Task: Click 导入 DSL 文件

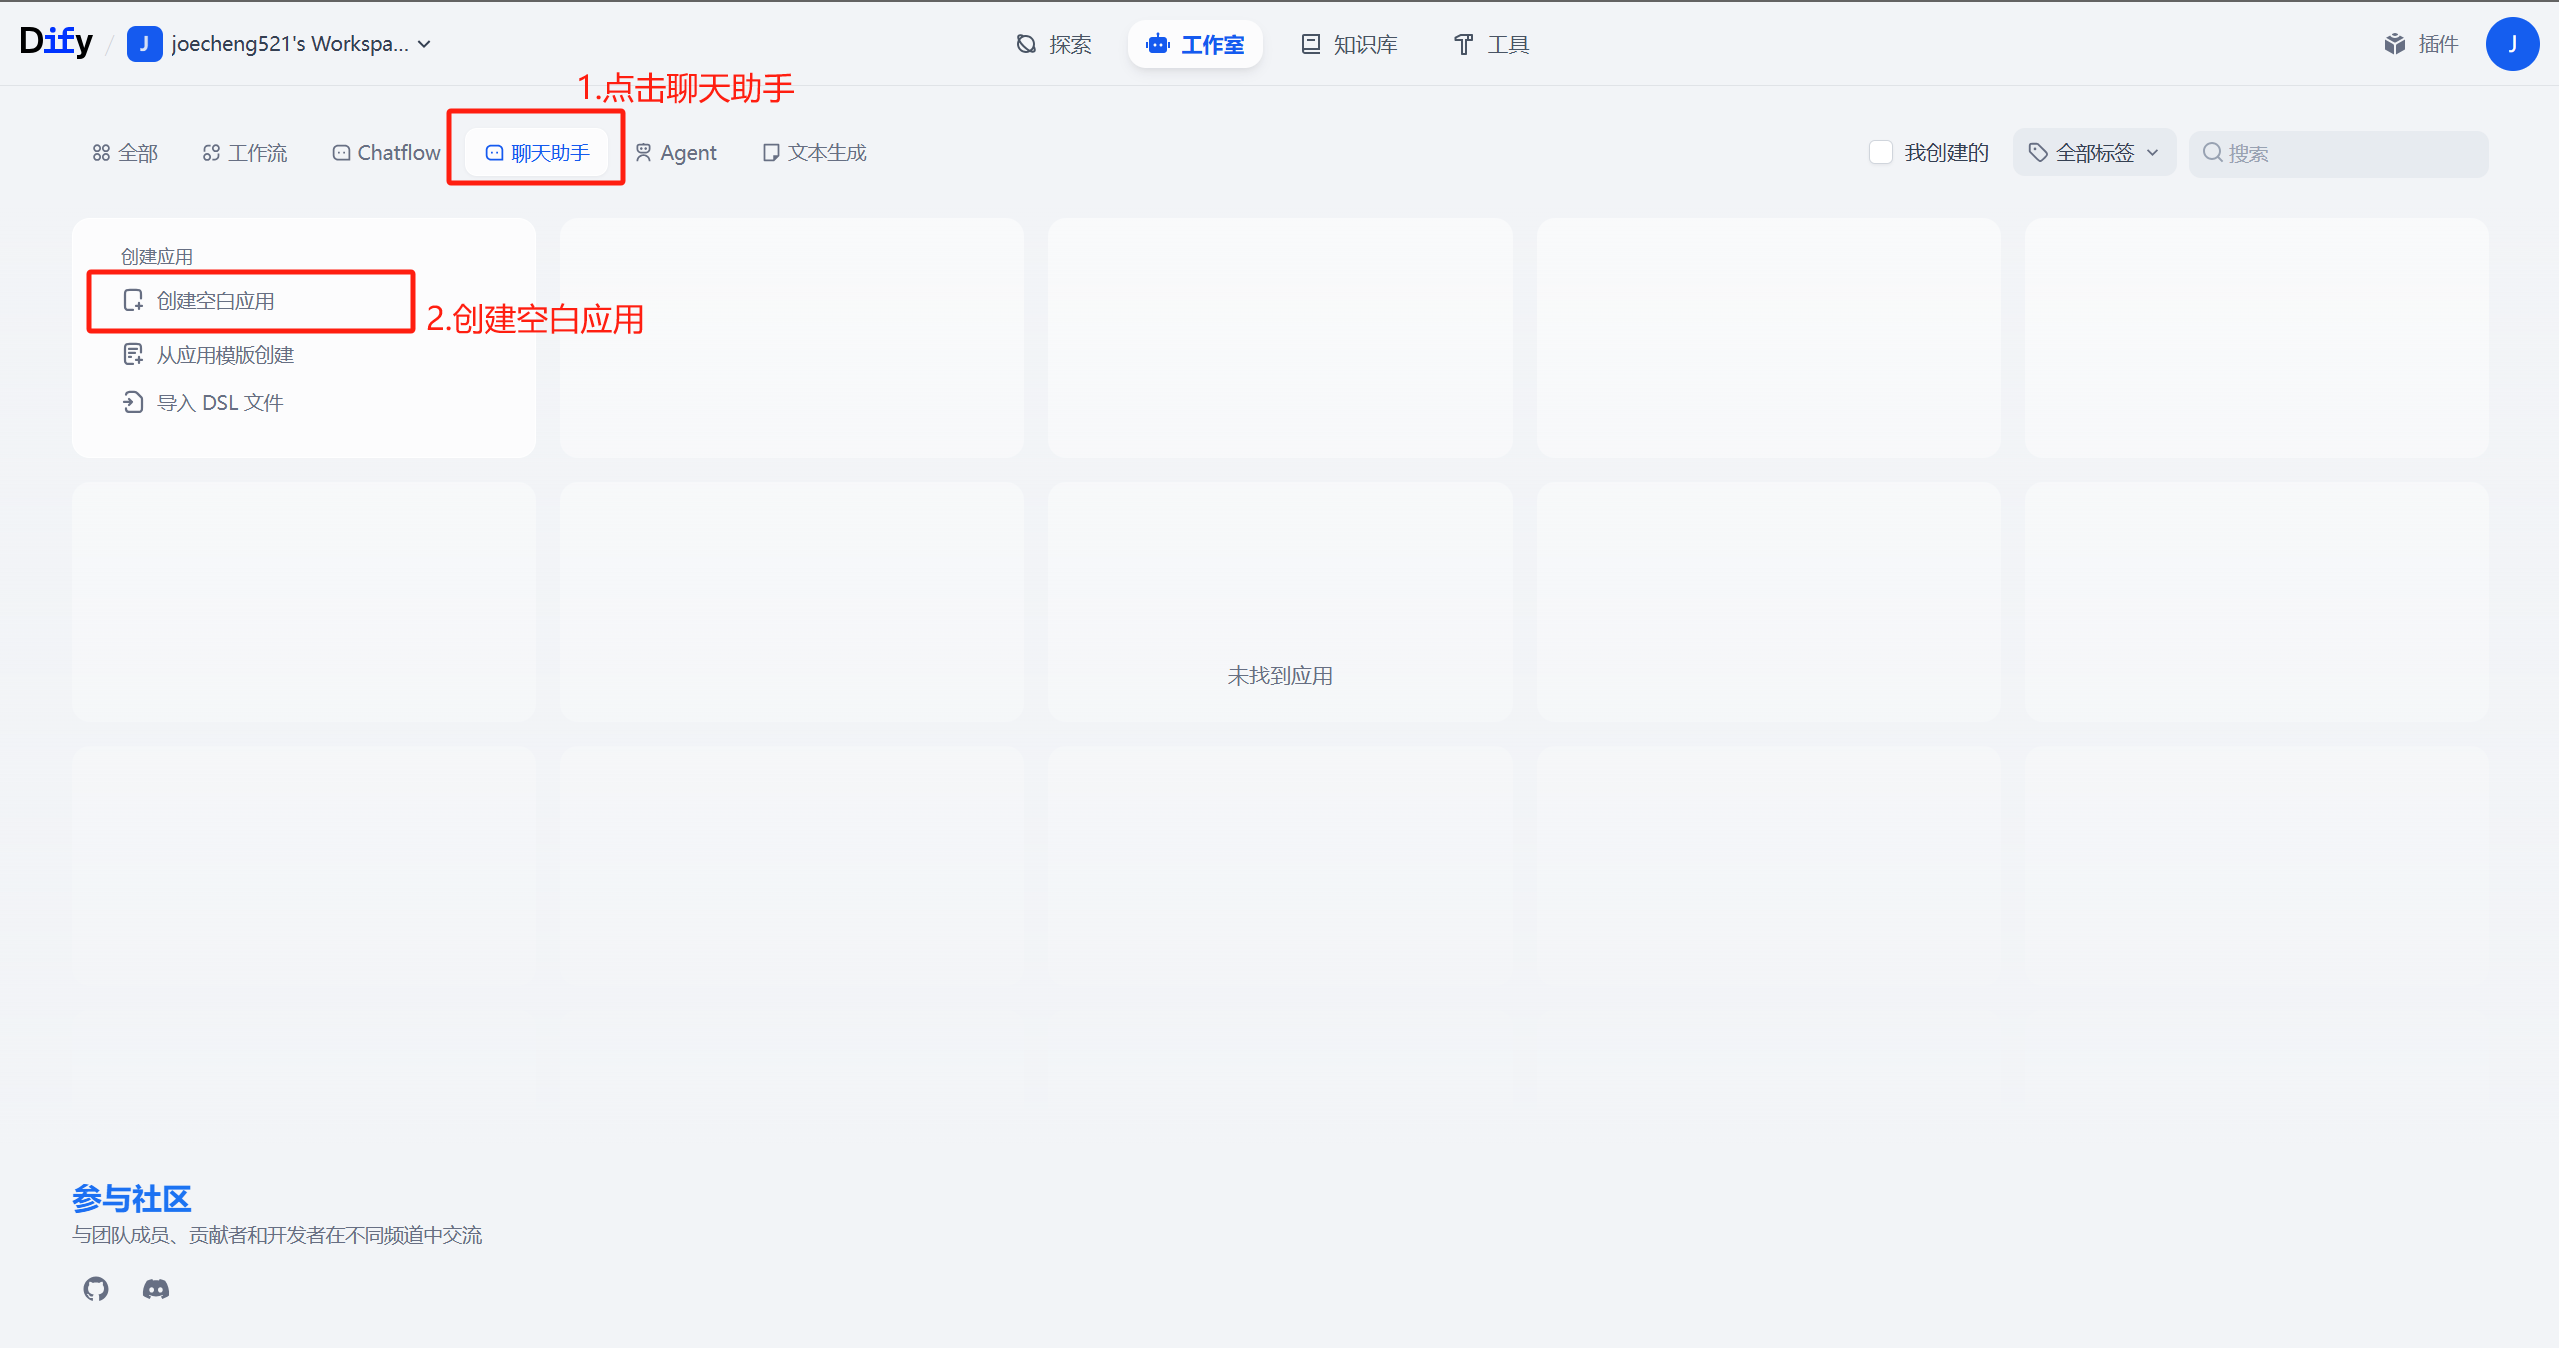Action: coord(203,403)
